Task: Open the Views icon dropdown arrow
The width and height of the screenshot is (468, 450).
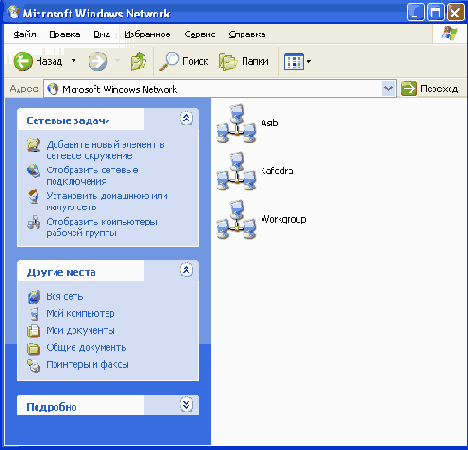Action: point(309,61)
